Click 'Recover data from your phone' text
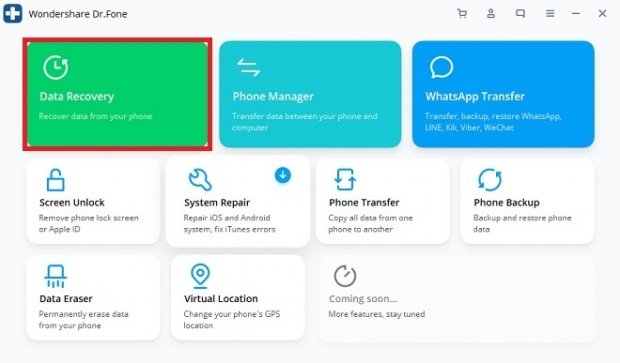 tap(95, 116)
